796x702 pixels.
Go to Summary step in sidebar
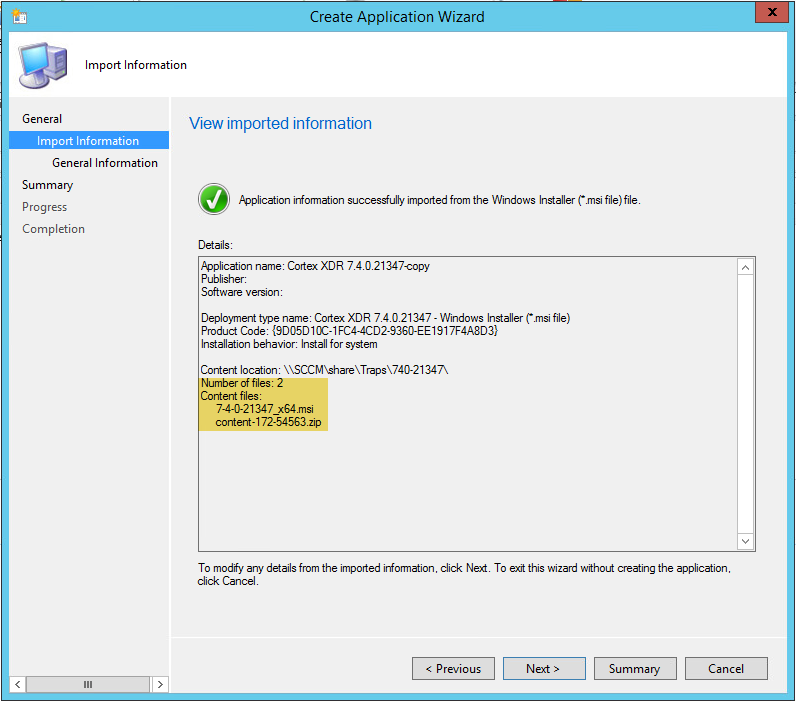[47, 185]
